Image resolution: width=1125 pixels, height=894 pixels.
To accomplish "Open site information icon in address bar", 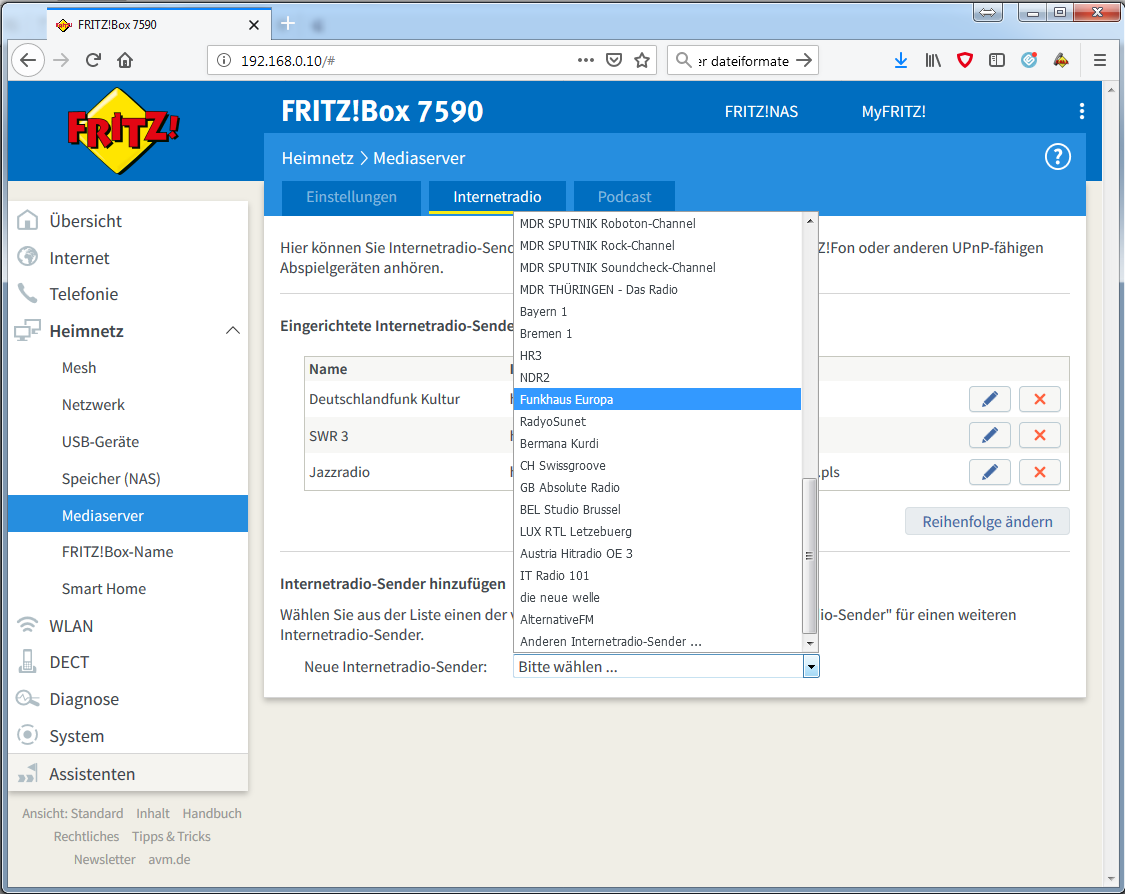I will pos(224,60).
